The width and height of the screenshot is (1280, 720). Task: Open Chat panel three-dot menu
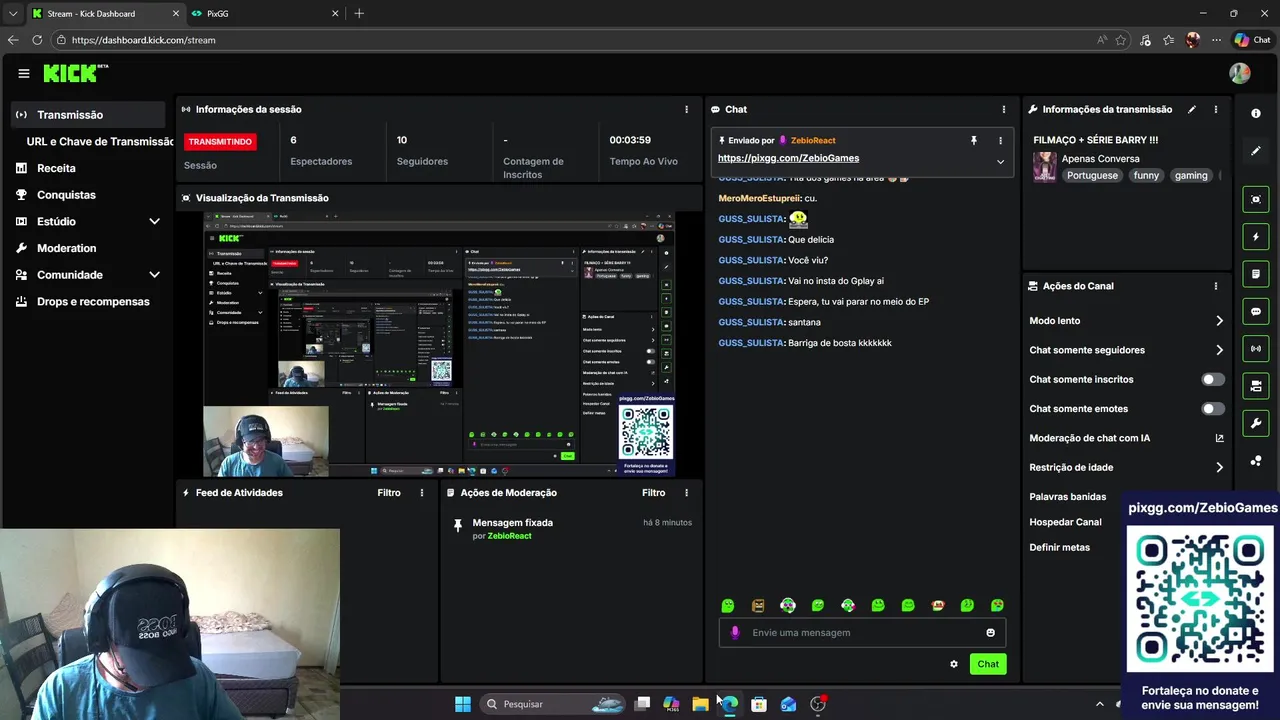pyautogui.click(x=1004, y=109)
